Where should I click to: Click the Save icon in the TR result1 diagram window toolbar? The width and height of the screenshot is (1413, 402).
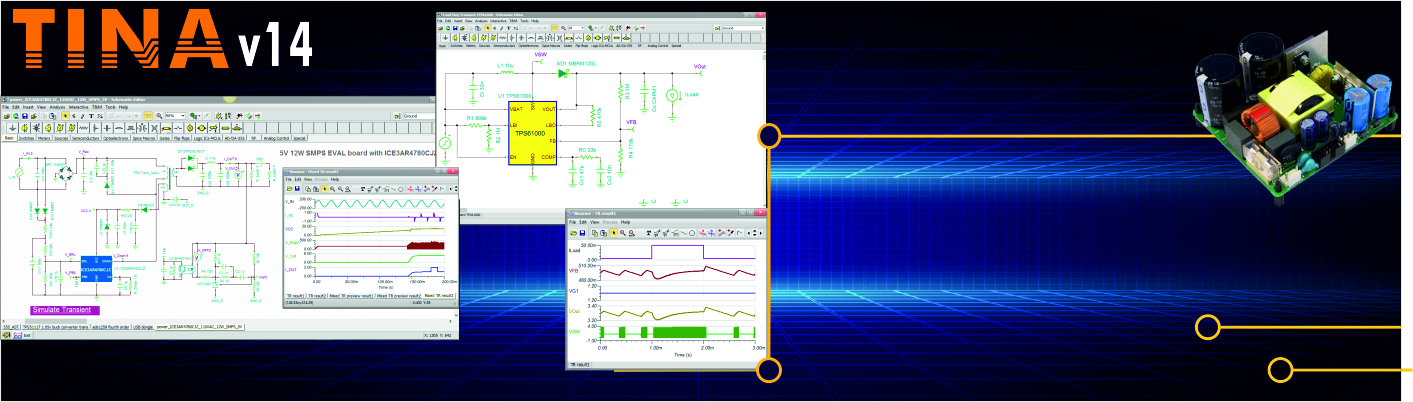[582, 233]
